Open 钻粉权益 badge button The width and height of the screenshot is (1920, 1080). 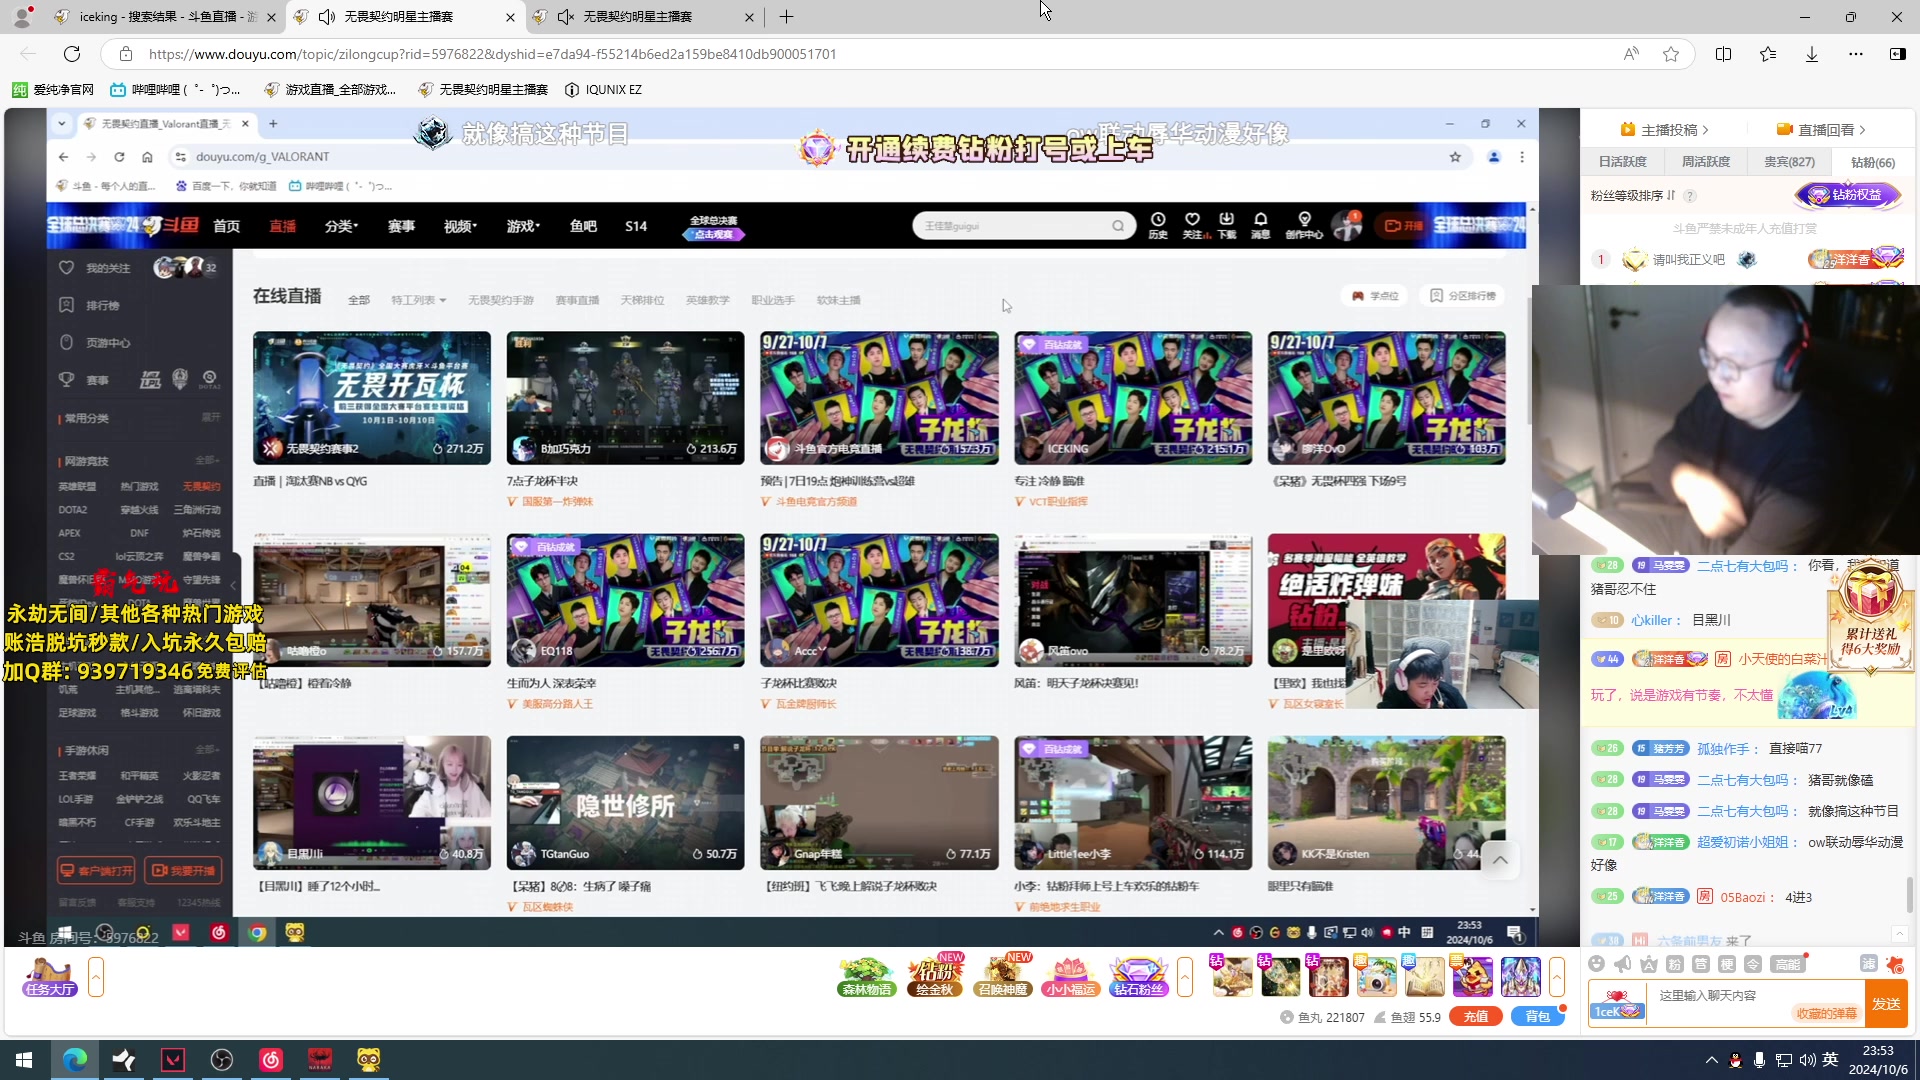click(x=1848, y=195)
